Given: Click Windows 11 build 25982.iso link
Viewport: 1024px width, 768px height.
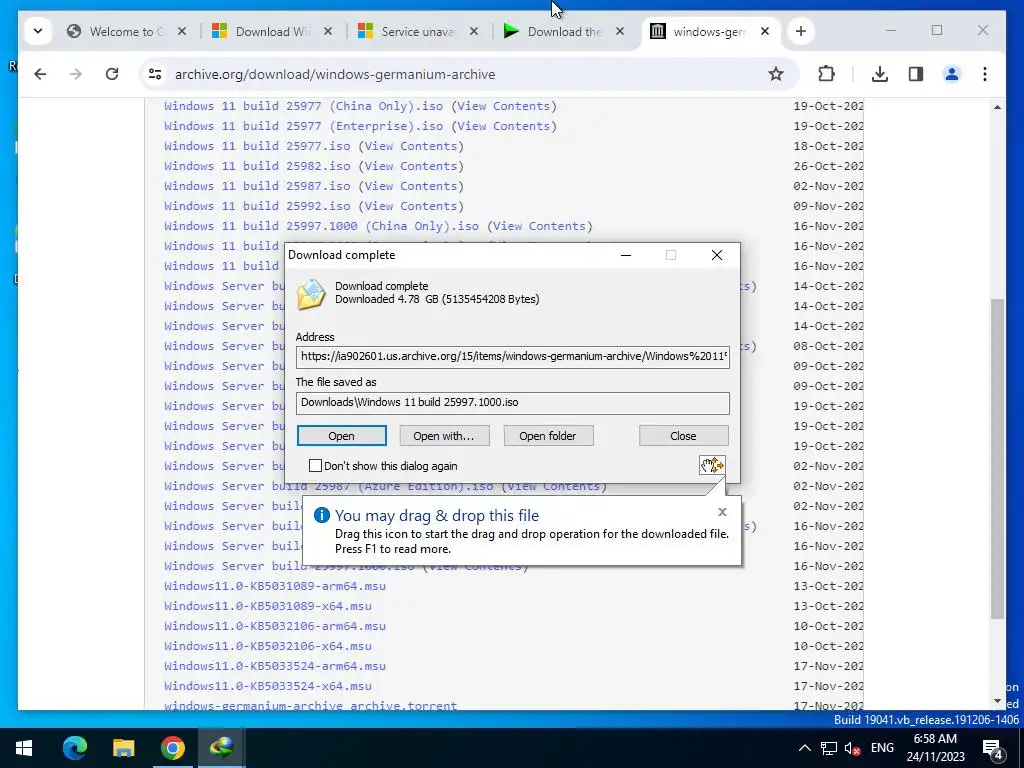Looking at the screenshot, I should pyautogui.click(x=257, y=166).
